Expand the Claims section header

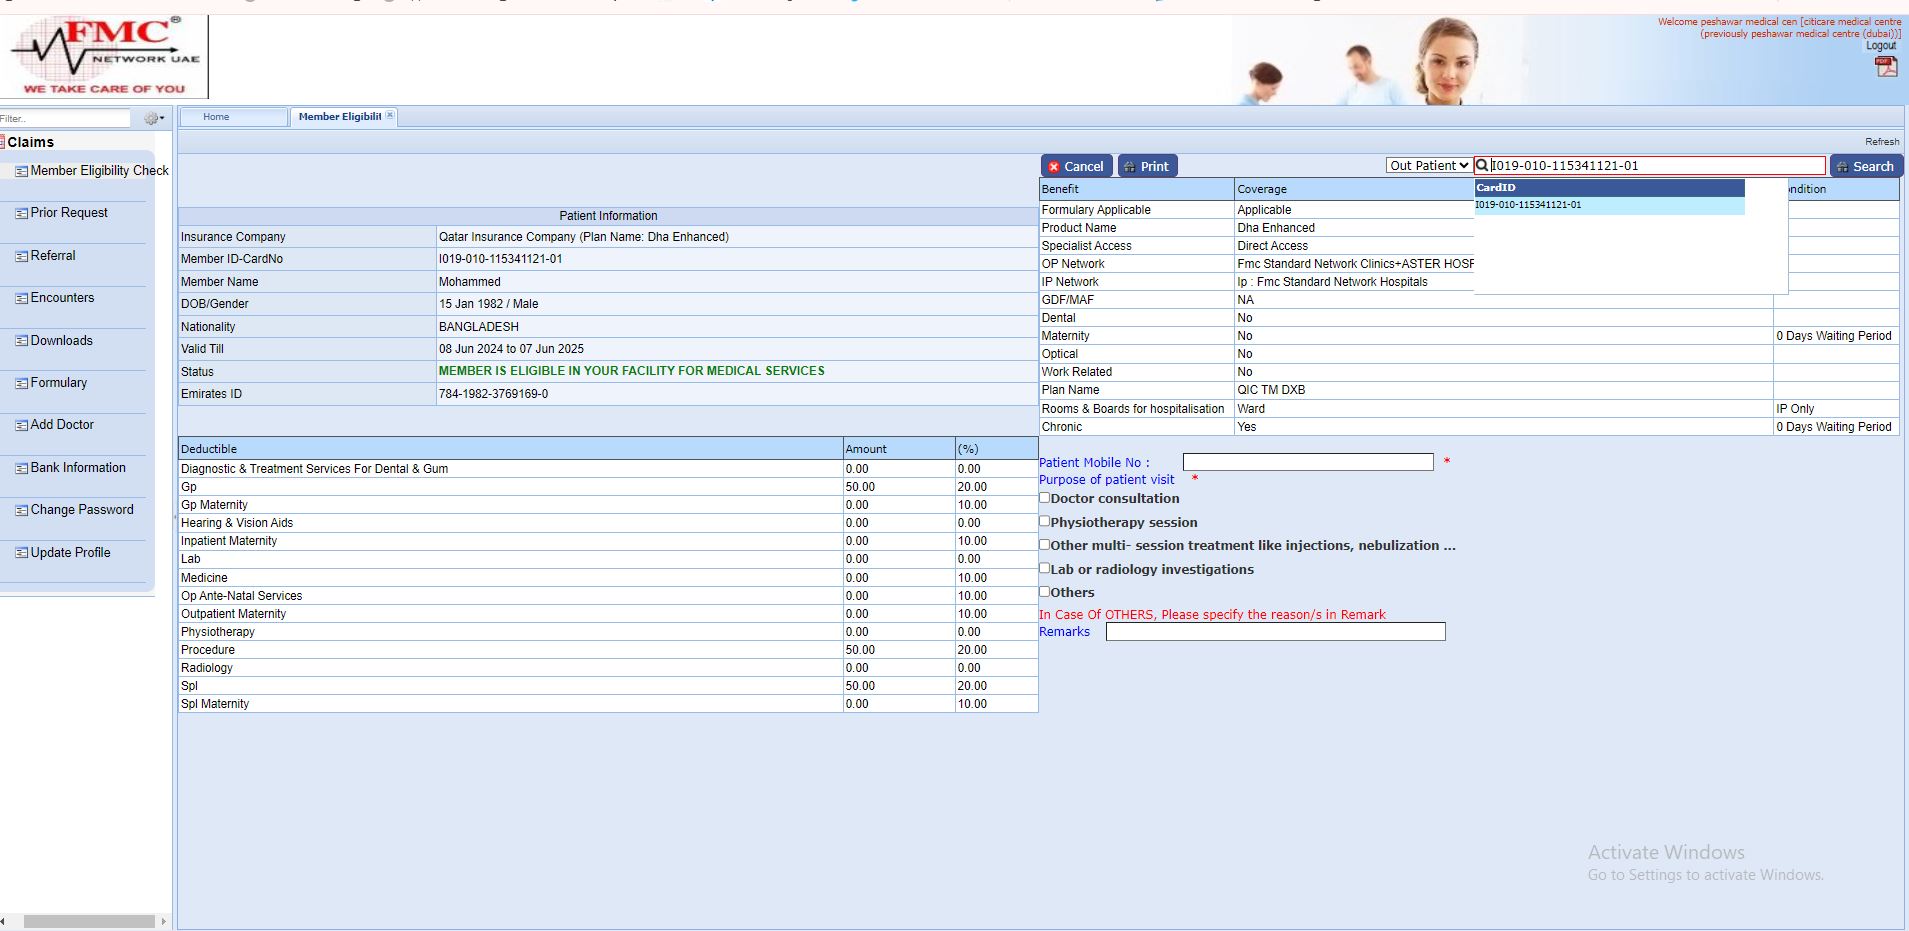tap(30, 142)
